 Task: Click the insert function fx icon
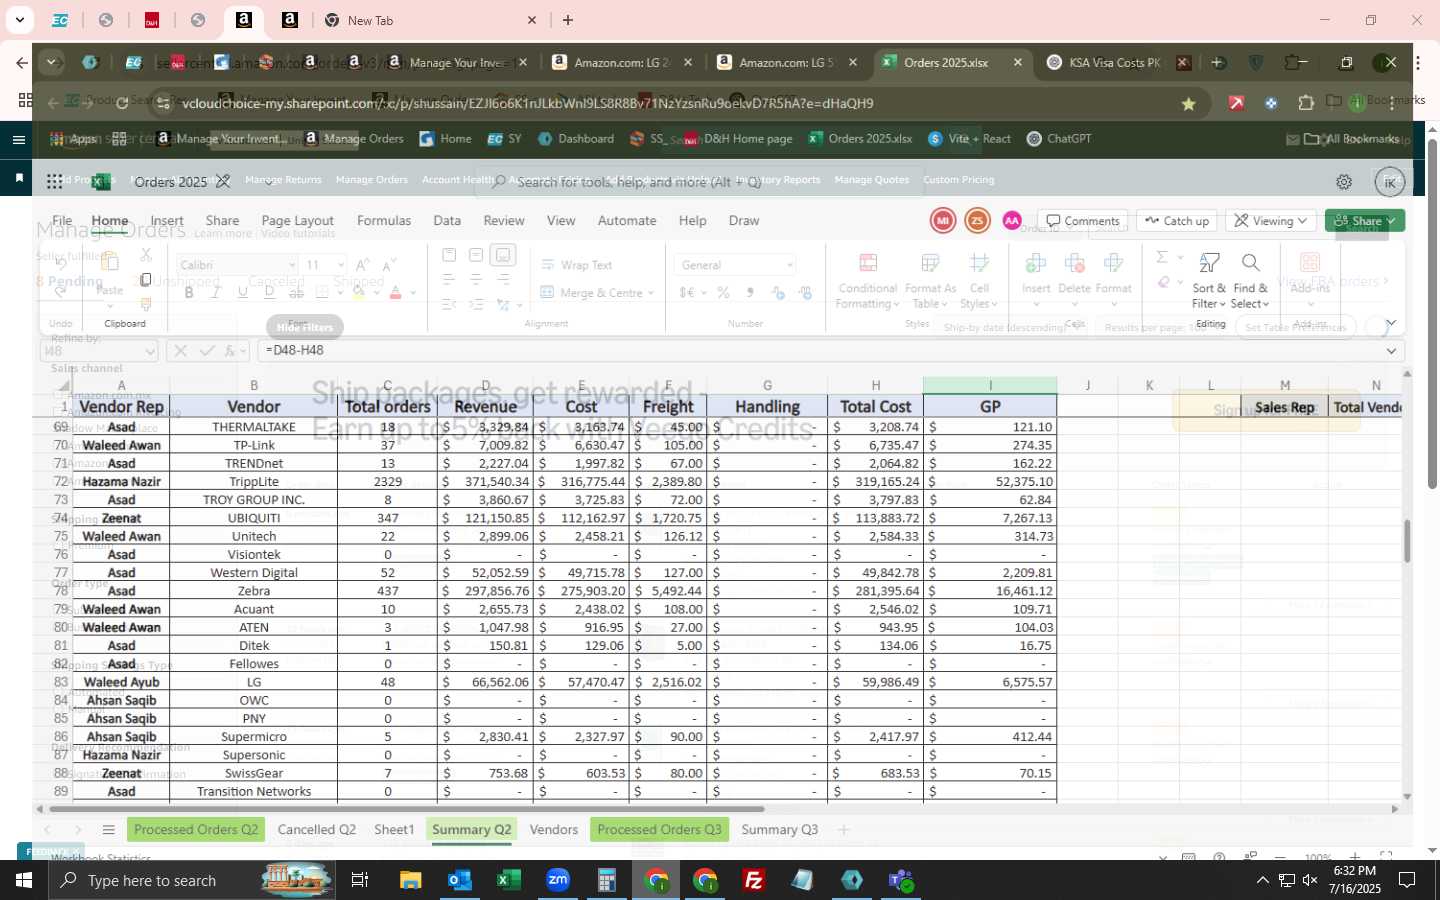point(232,351)
